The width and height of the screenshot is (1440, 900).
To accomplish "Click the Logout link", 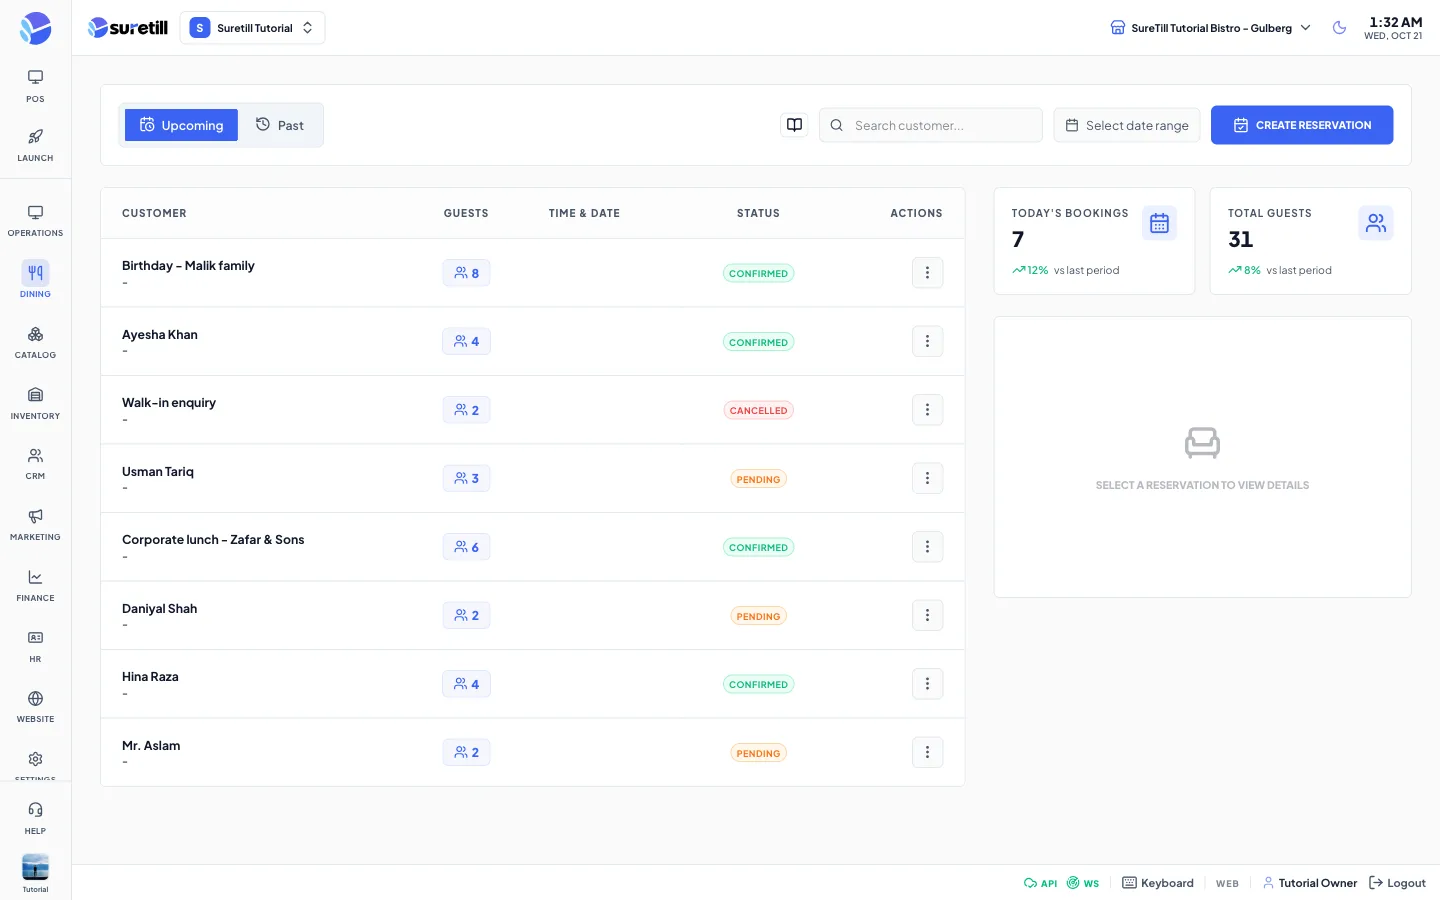I will pyautogui.click(x=1397, y=883).
